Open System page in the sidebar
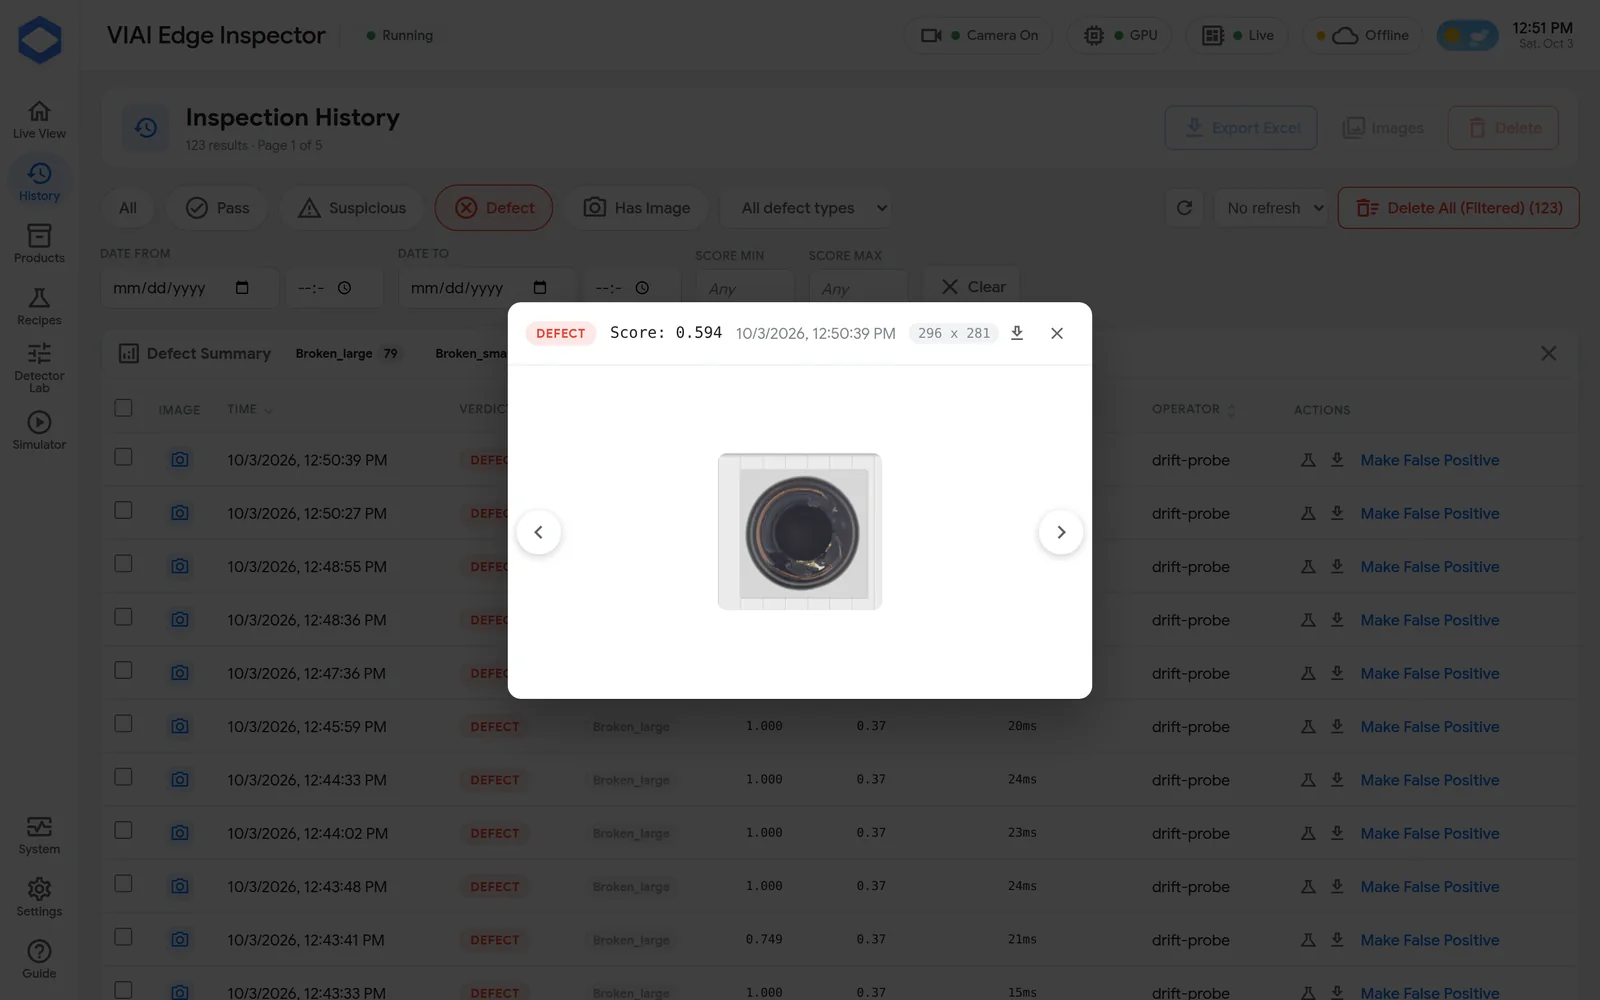 [x=39, y=835]
